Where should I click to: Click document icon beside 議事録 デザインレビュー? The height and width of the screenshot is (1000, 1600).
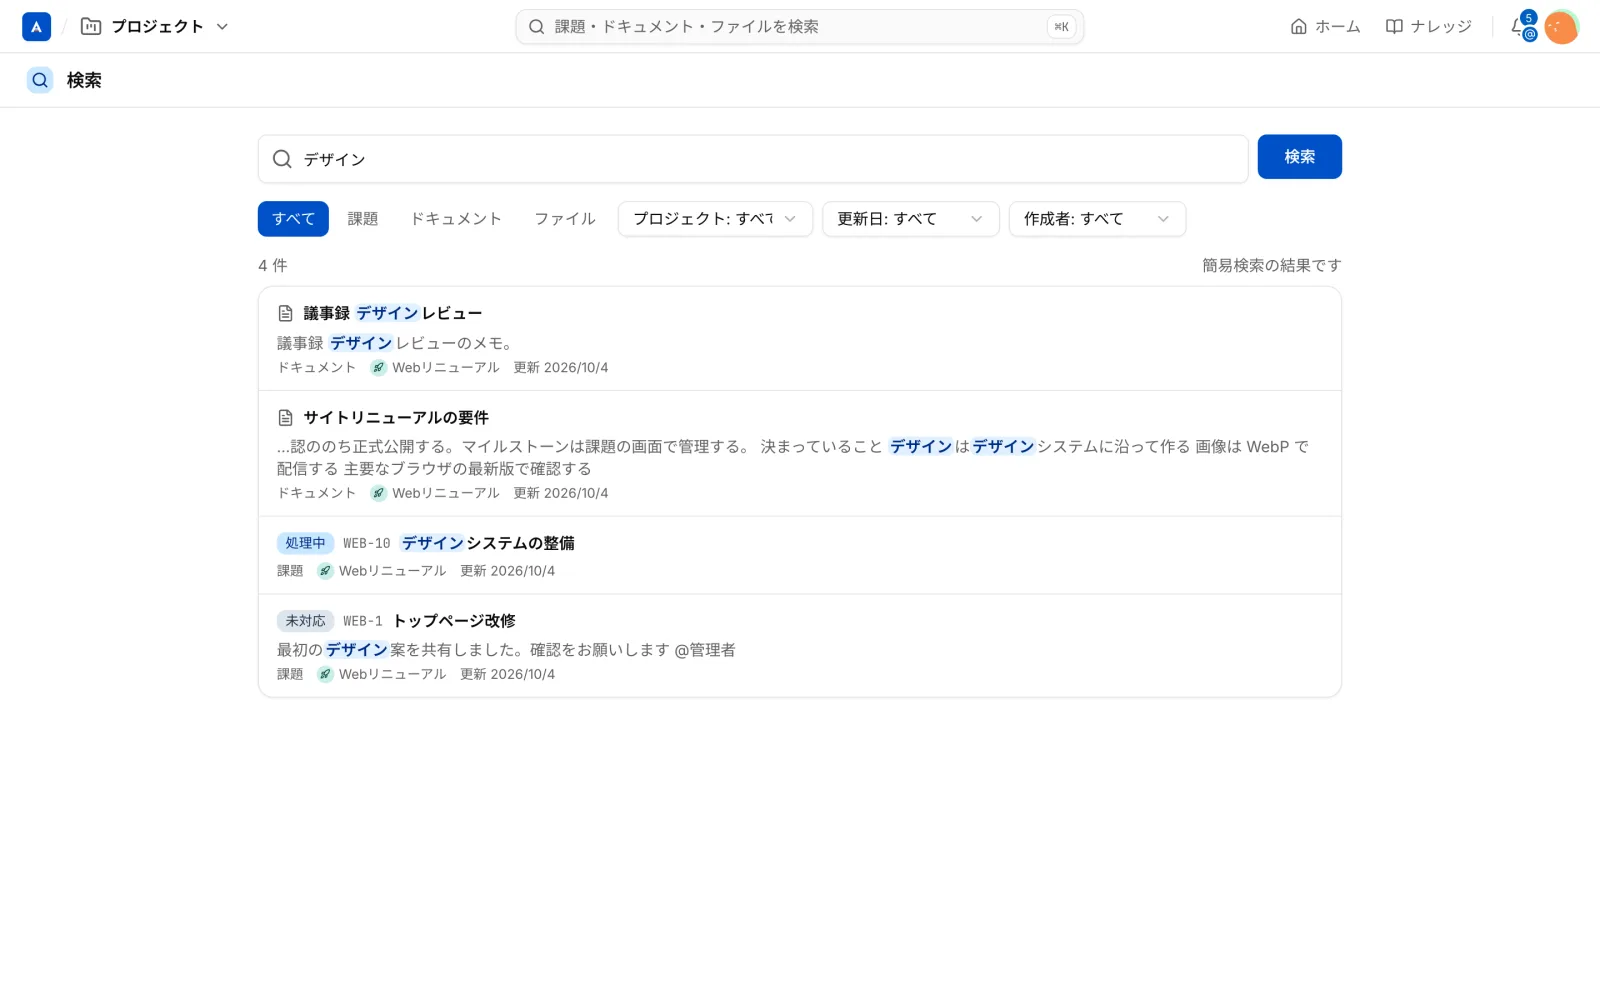(x=285, y=313)
